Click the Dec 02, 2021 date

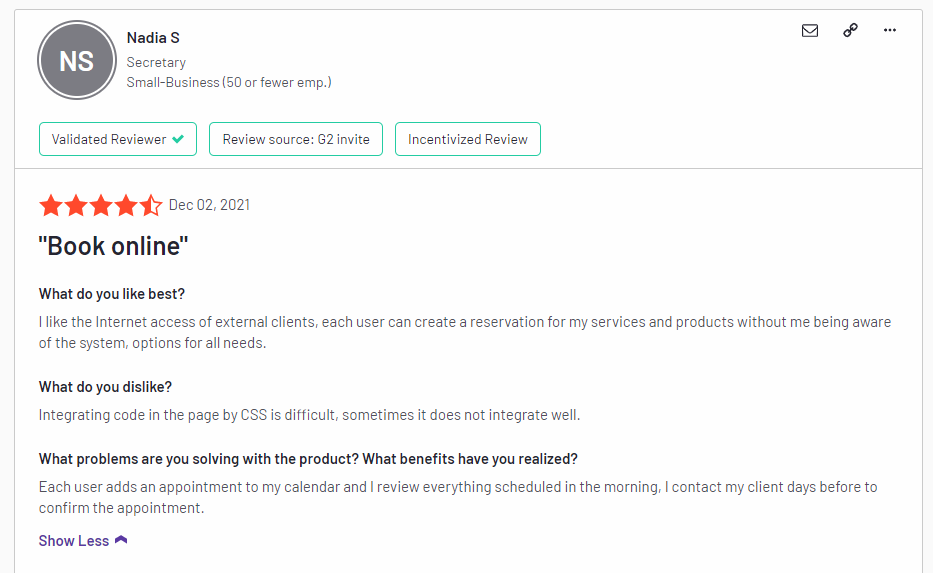[209, 205]
